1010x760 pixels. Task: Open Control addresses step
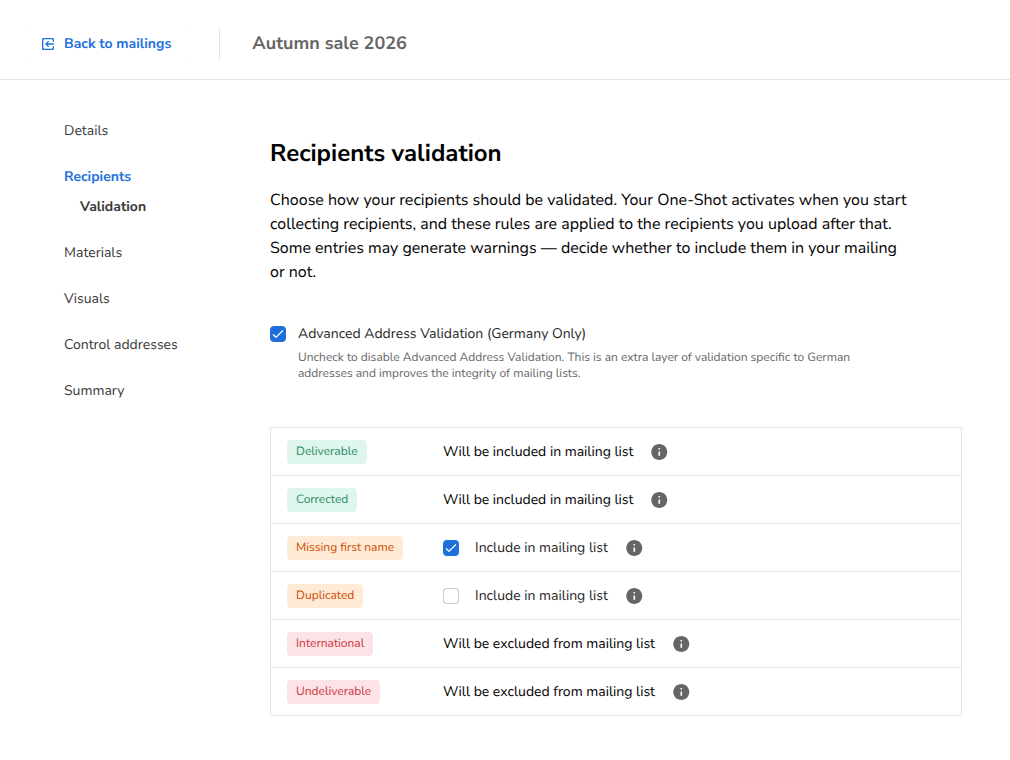point(120,345)
